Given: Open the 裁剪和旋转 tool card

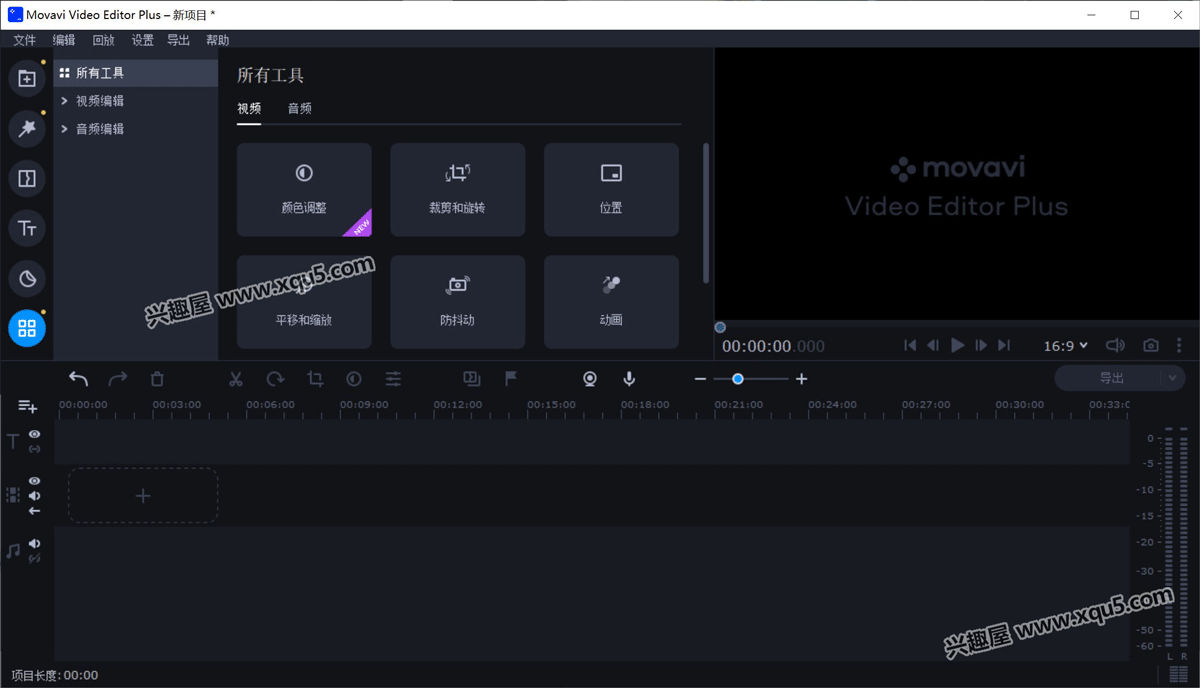Looking at the screenshot, I should (x=458, y=190).
